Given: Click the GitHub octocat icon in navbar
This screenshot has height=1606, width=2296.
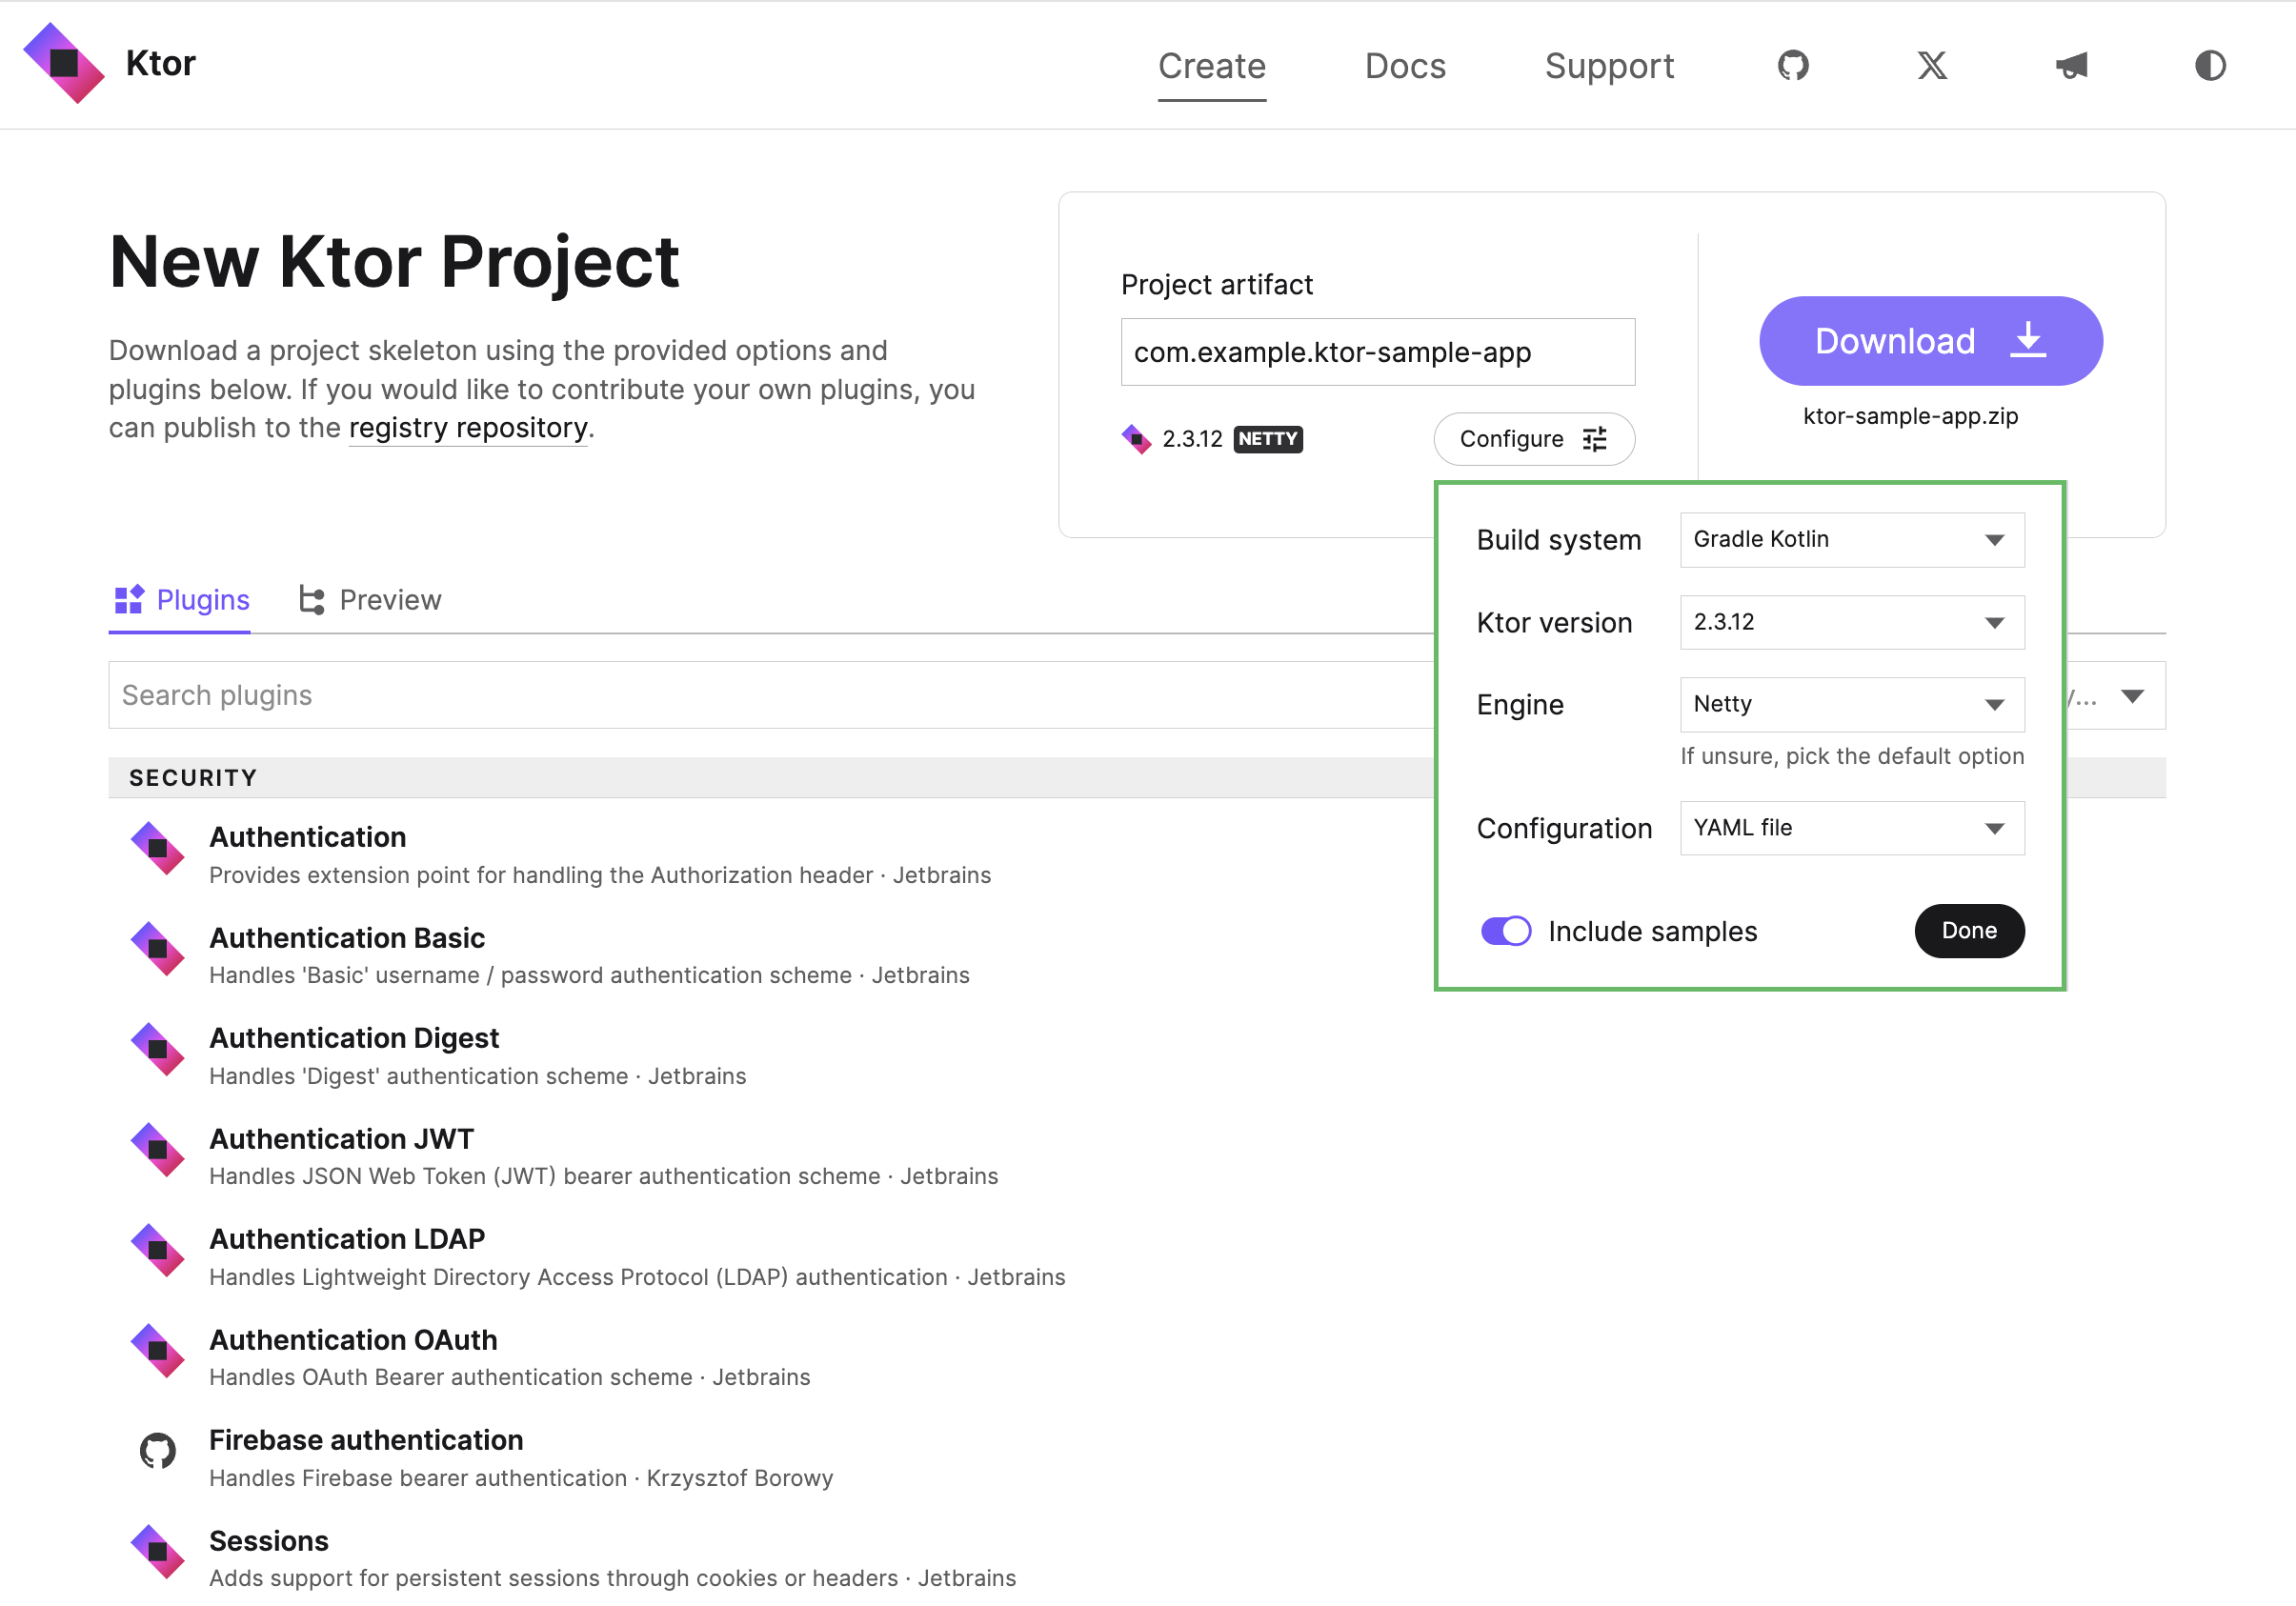Looking at the screenshot, I should 1795,65.
